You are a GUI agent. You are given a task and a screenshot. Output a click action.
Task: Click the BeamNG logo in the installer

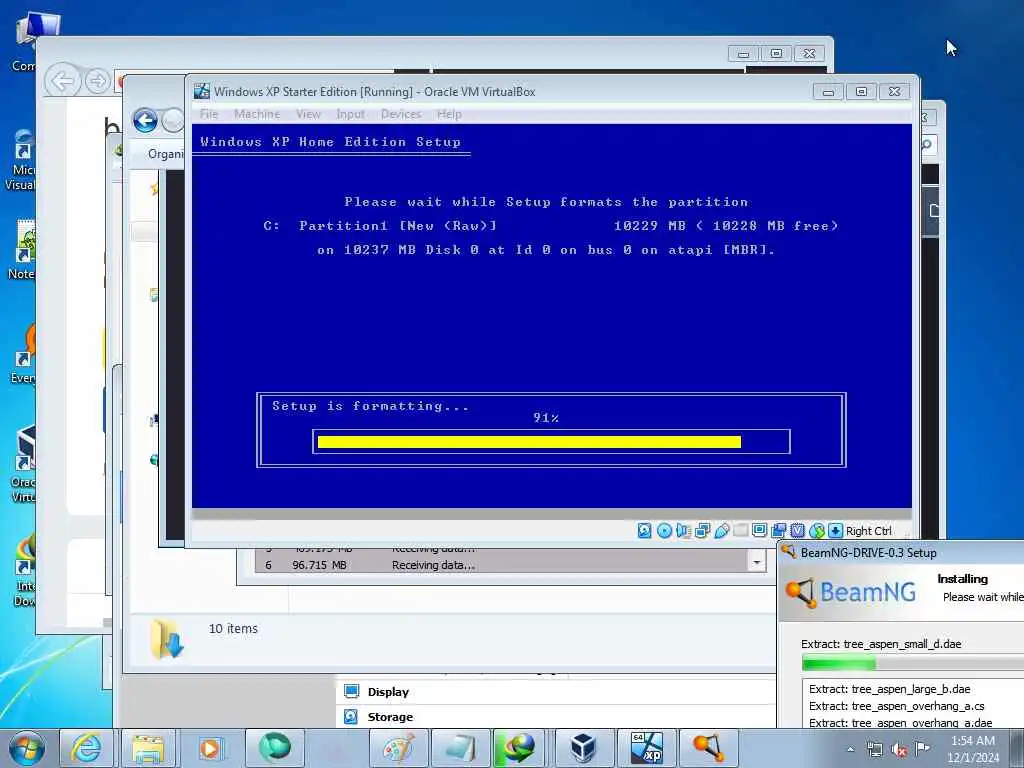point(850,592)
